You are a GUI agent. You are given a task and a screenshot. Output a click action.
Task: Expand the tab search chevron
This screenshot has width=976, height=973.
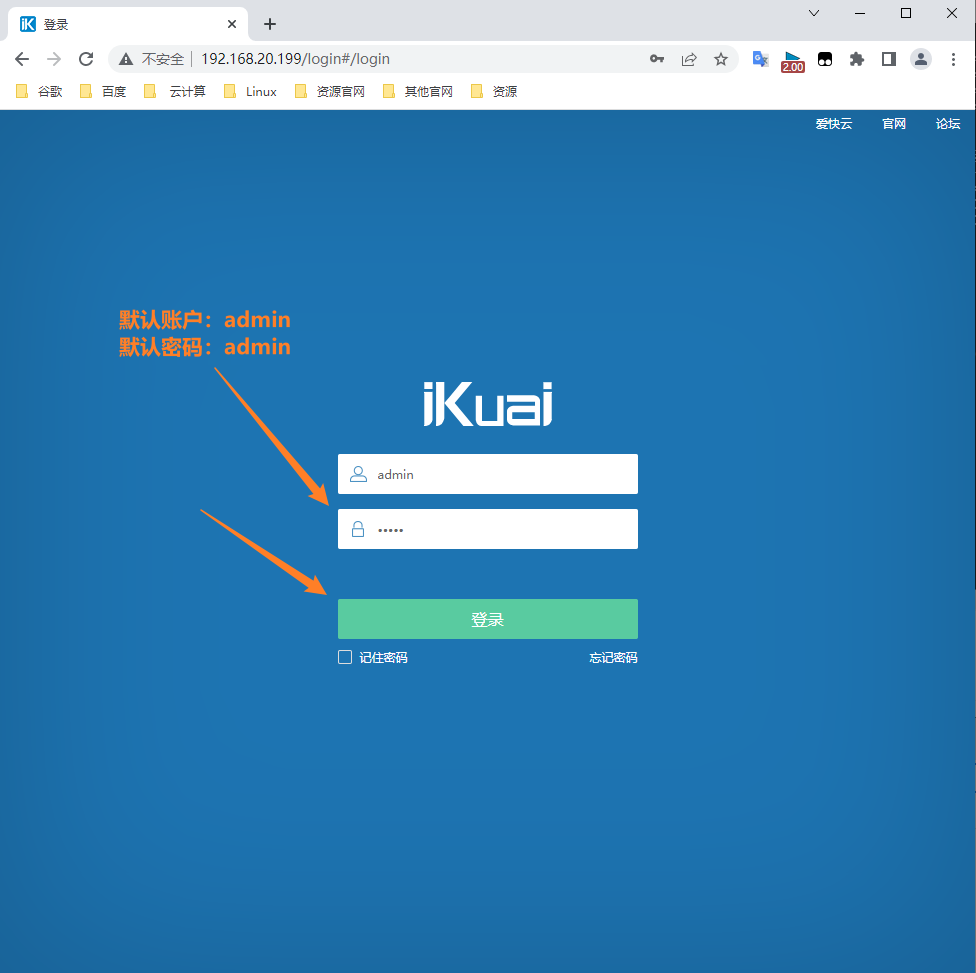814,13
